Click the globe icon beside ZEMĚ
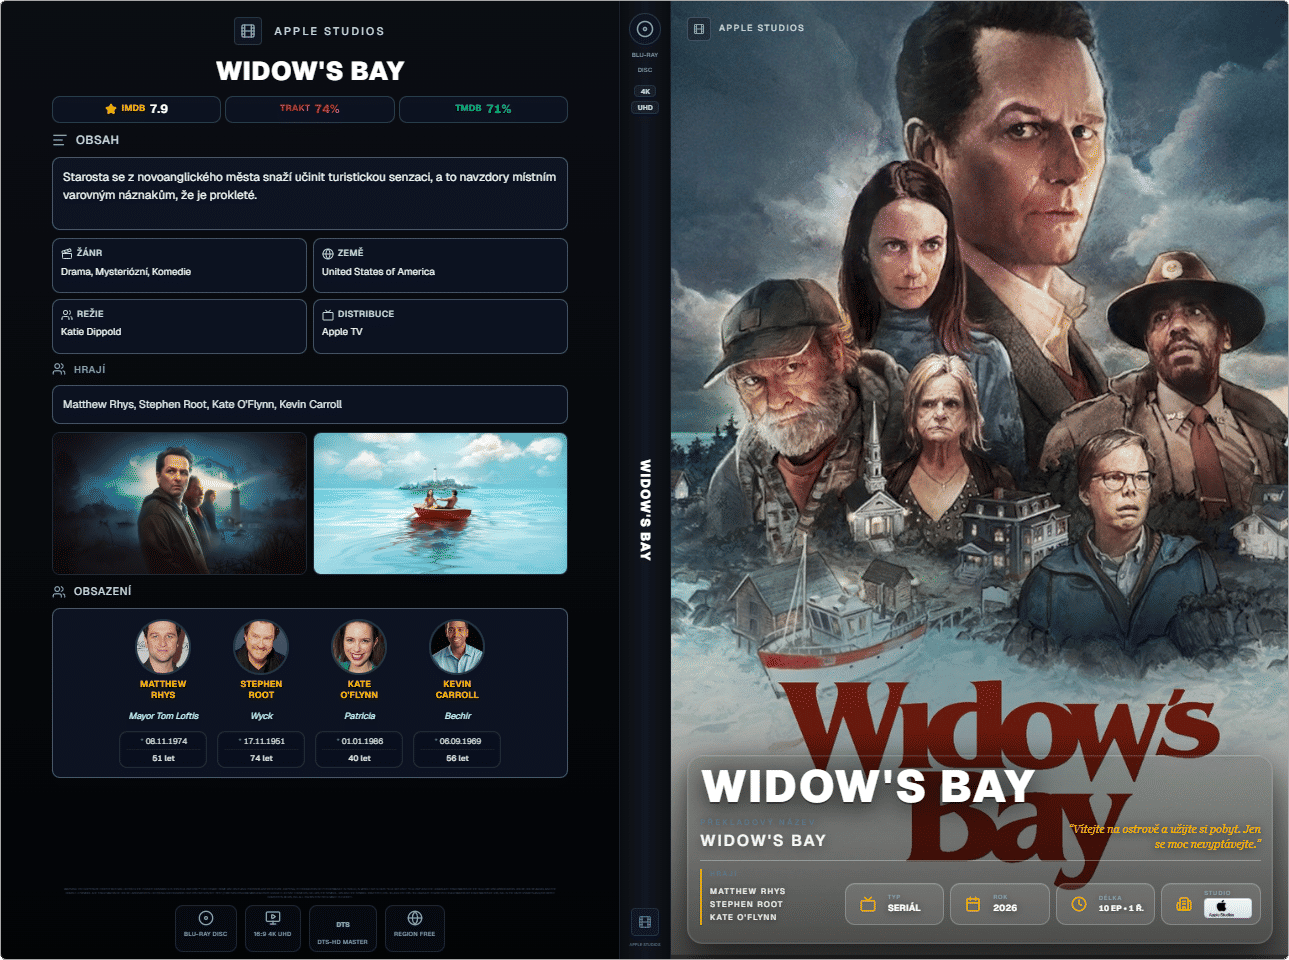1289x960 pixels. coord(327,254)
